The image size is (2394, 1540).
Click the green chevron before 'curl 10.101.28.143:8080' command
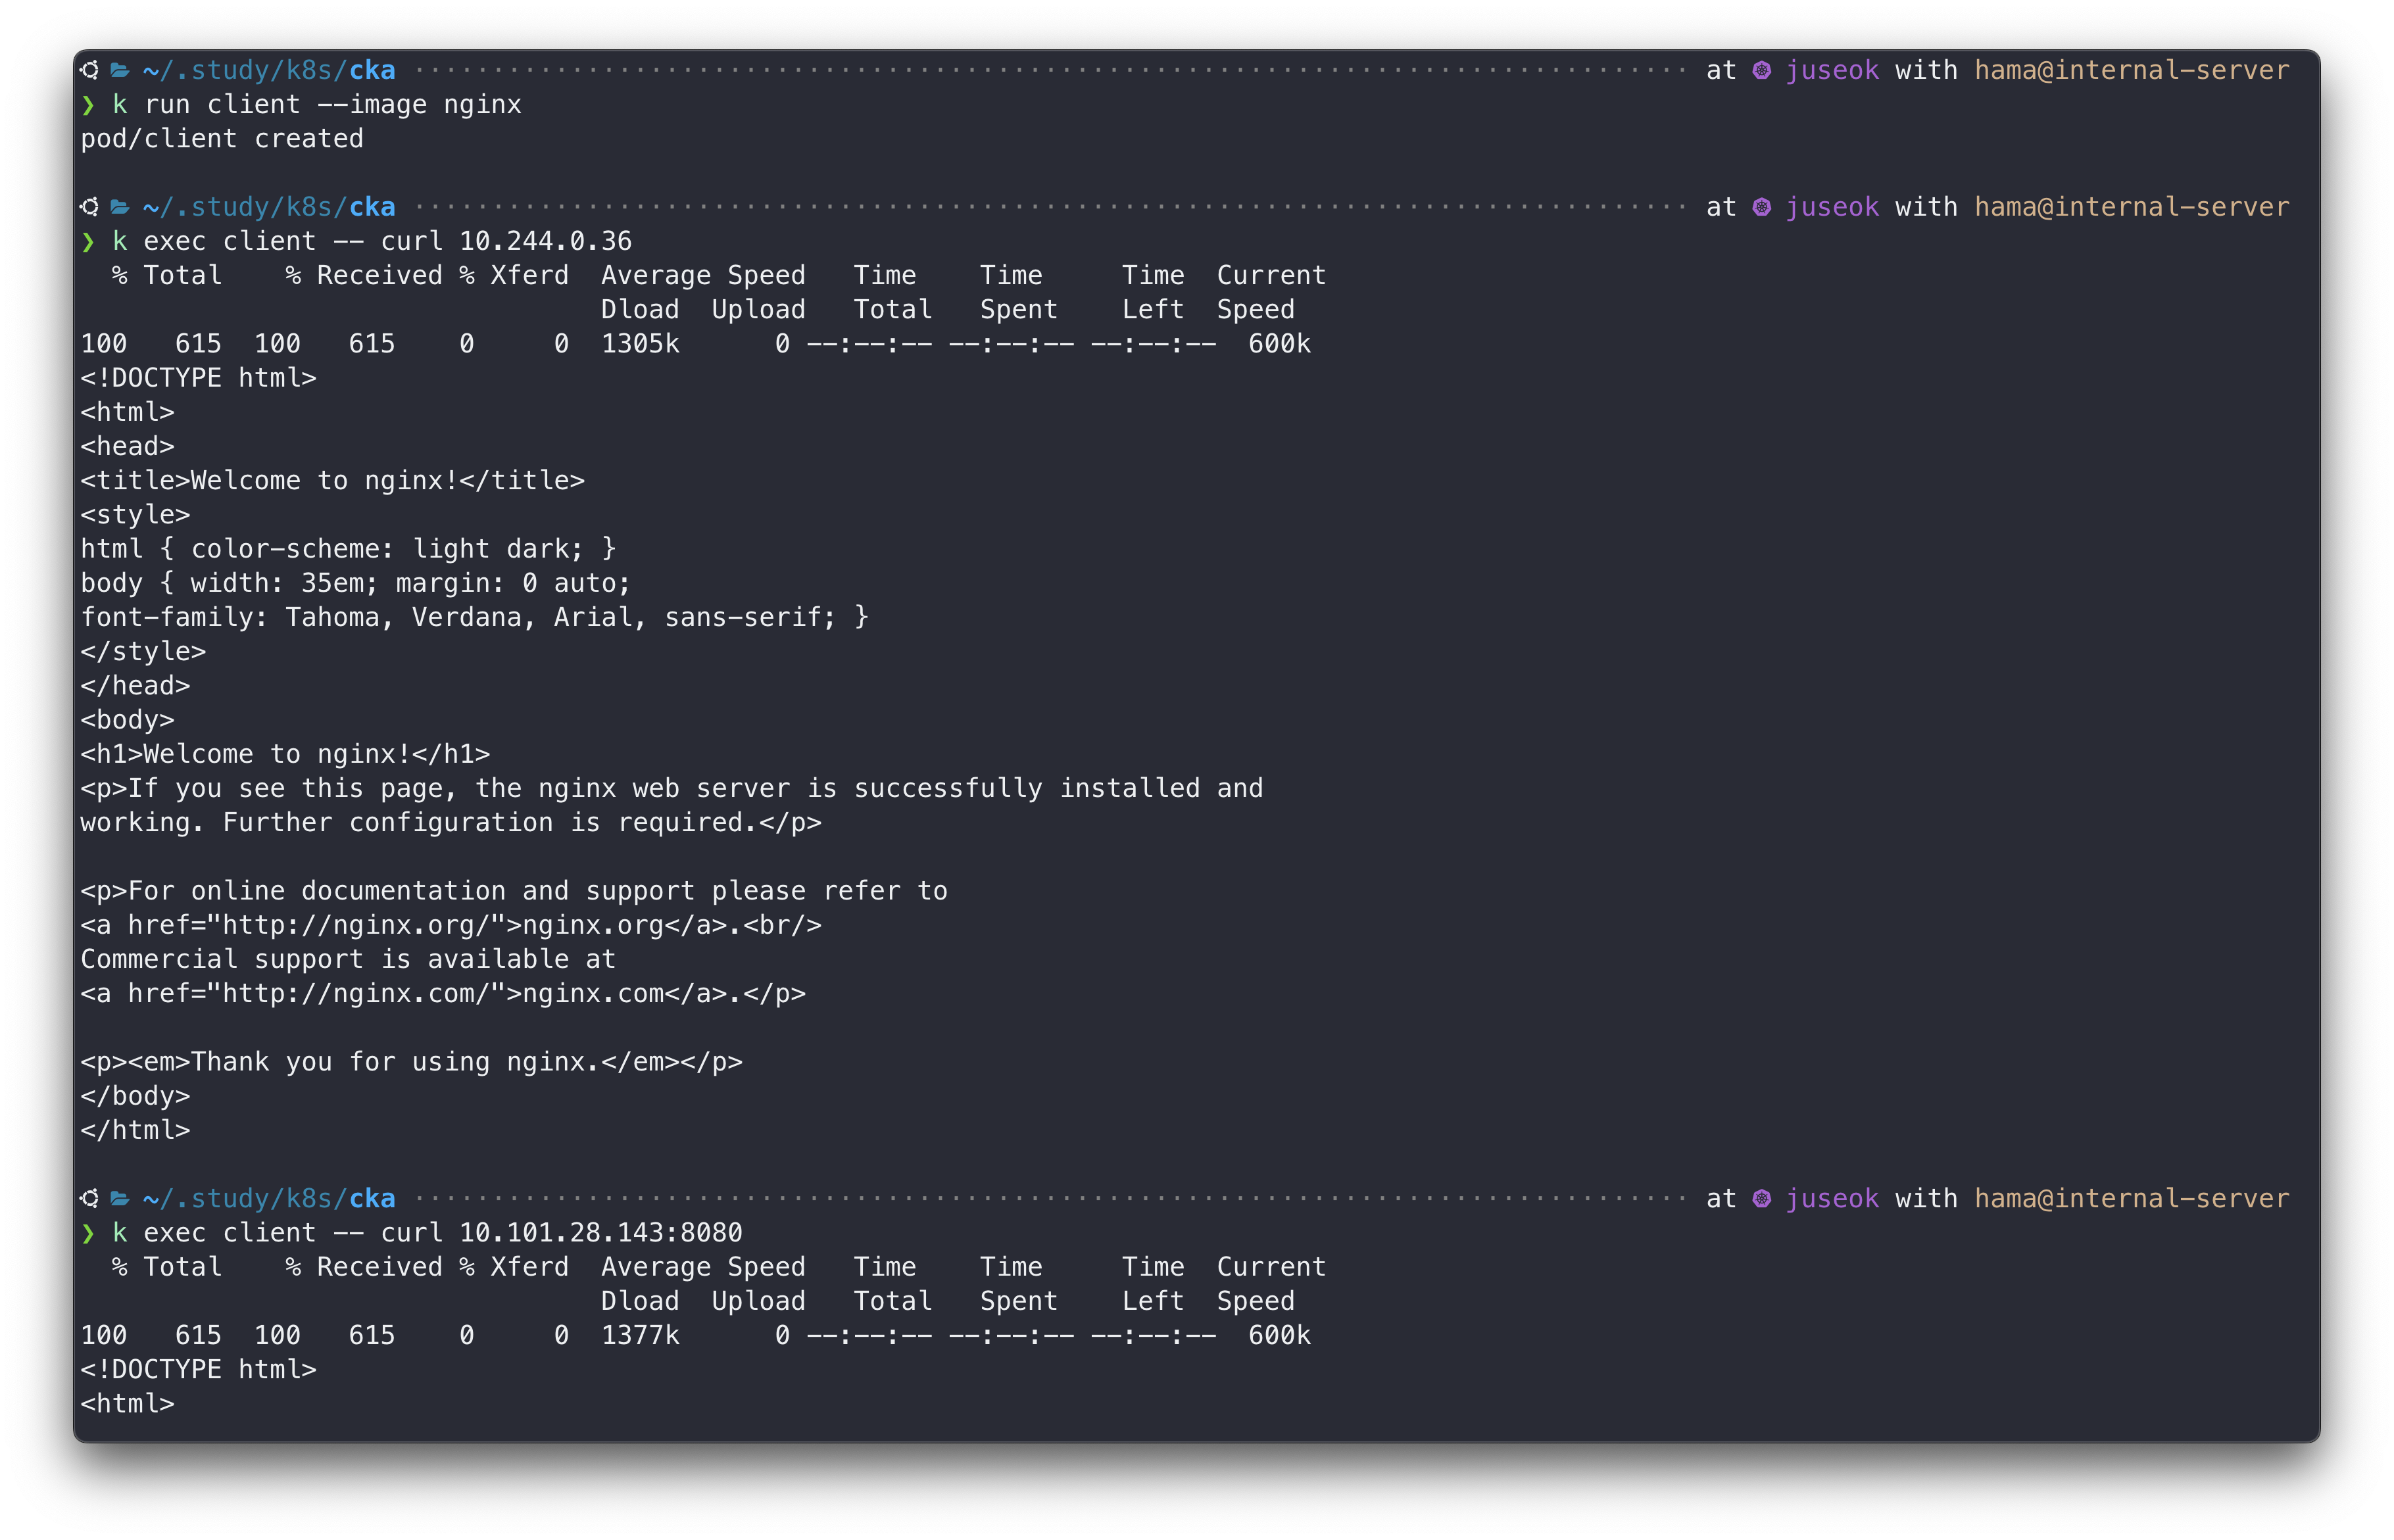pos(88,1233)
